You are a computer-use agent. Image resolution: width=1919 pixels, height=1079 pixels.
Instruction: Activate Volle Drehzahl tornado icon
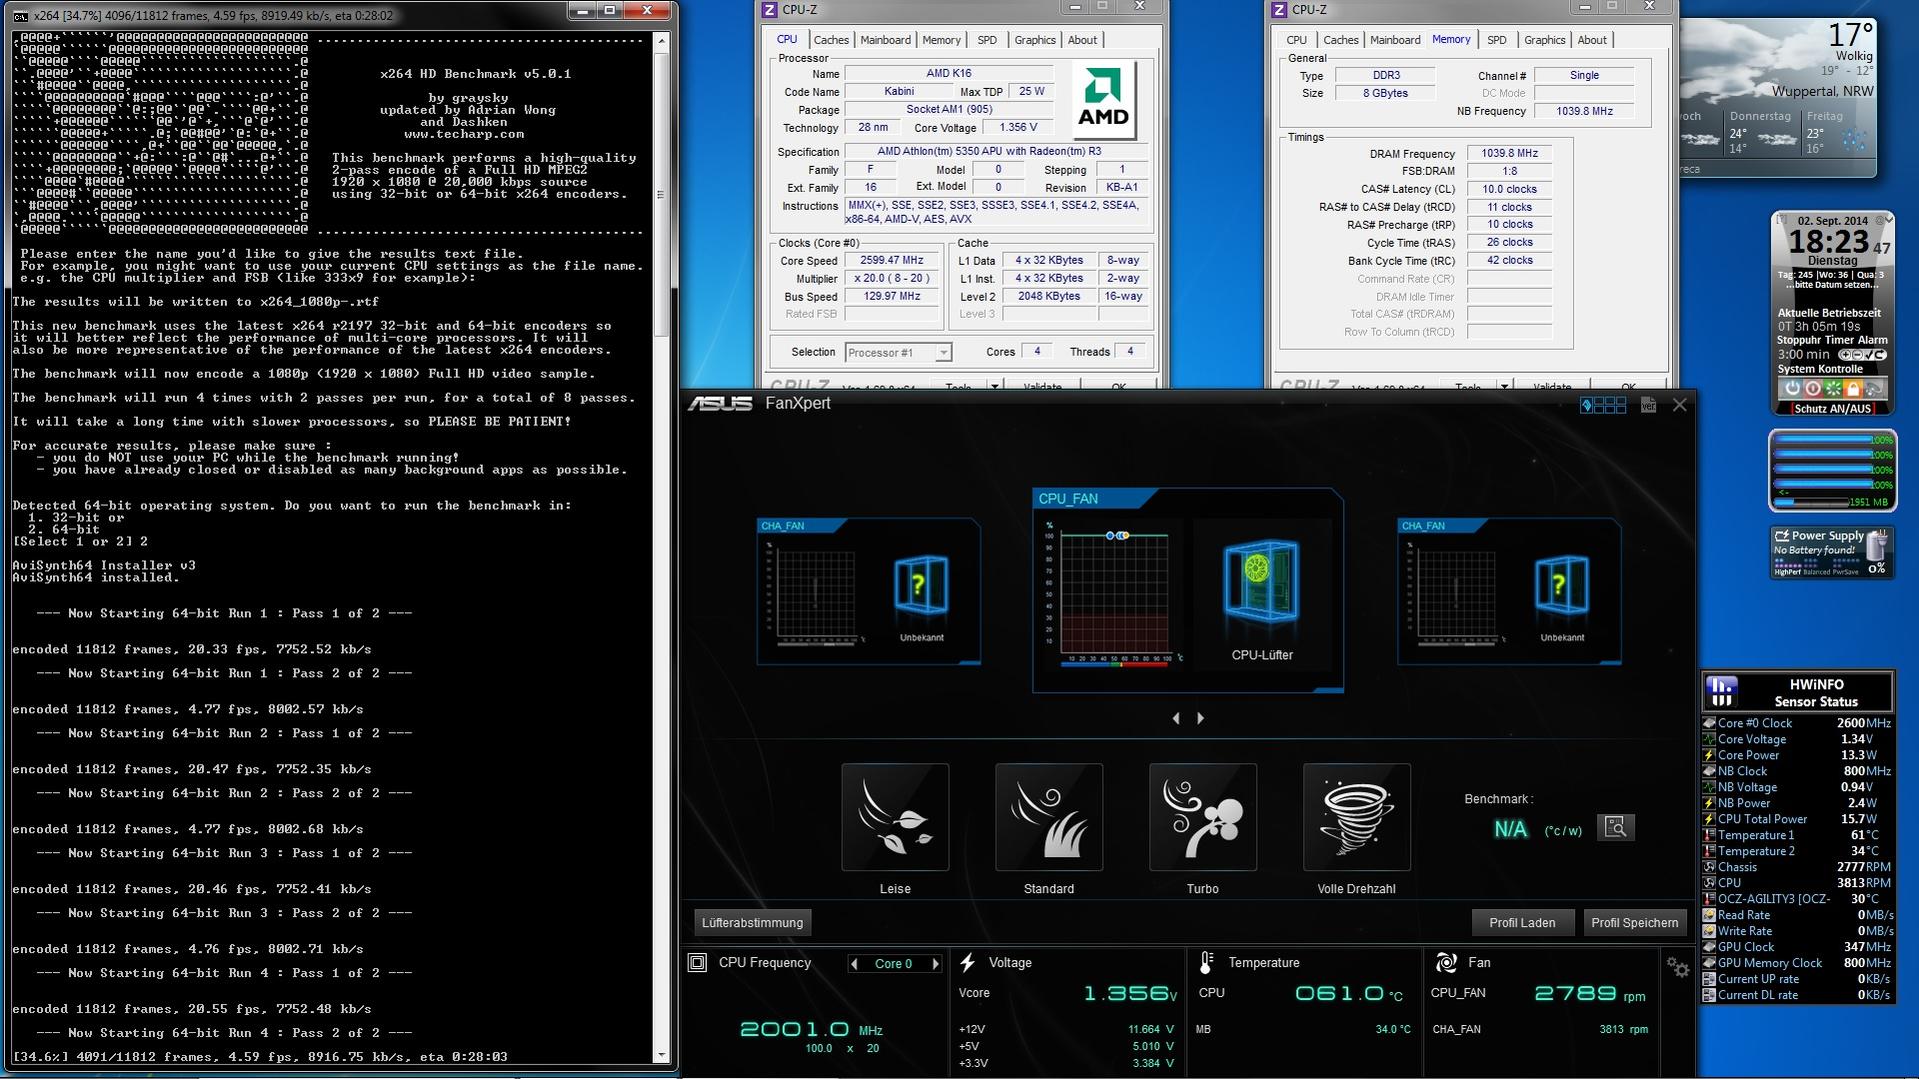click(1357, 817)
